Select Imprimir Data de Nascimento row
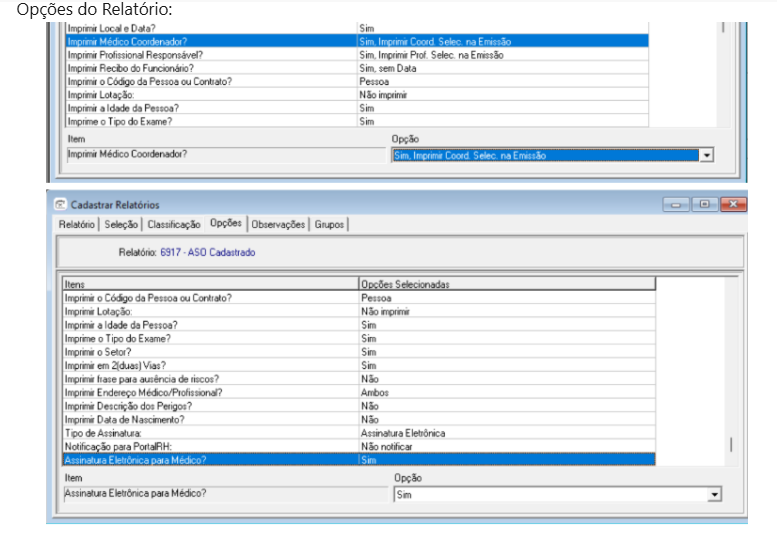The image size is (777, 537). [x=210, y=420]
